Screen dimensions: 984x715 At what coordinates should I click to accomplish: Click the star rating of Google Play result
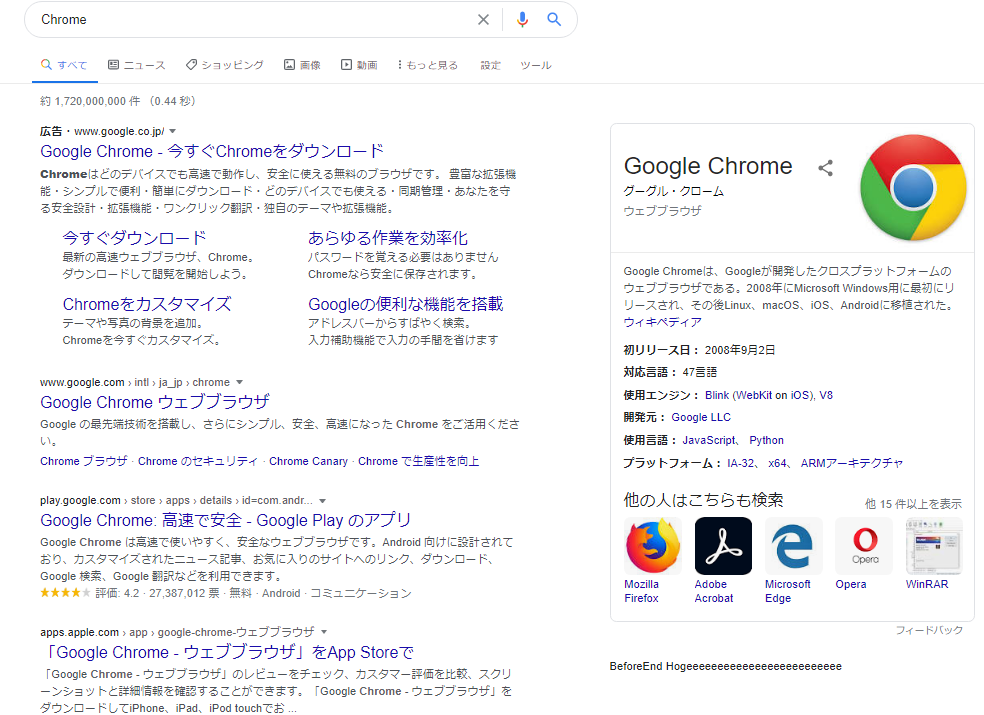click(65, 593)
